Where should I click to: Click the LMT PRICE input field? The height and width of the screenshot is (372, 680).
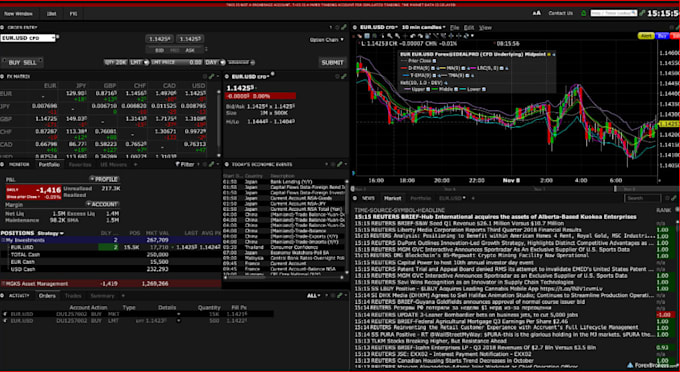click(176, 62)
